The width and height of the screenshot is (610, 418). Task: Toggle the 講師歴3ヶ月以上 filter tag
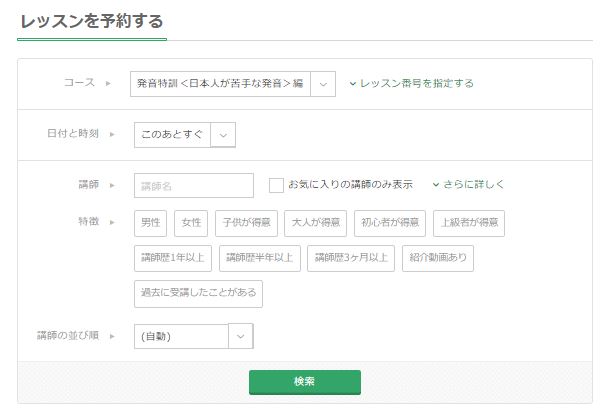351,258
